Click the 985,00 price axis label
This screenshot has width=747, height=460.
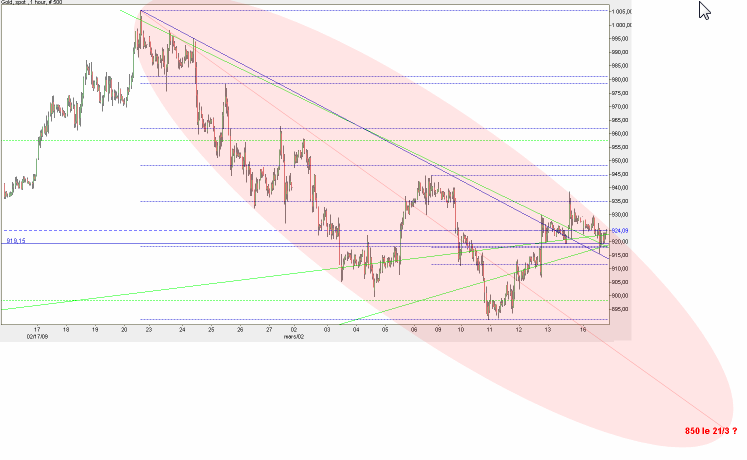(x=620, y=66)
